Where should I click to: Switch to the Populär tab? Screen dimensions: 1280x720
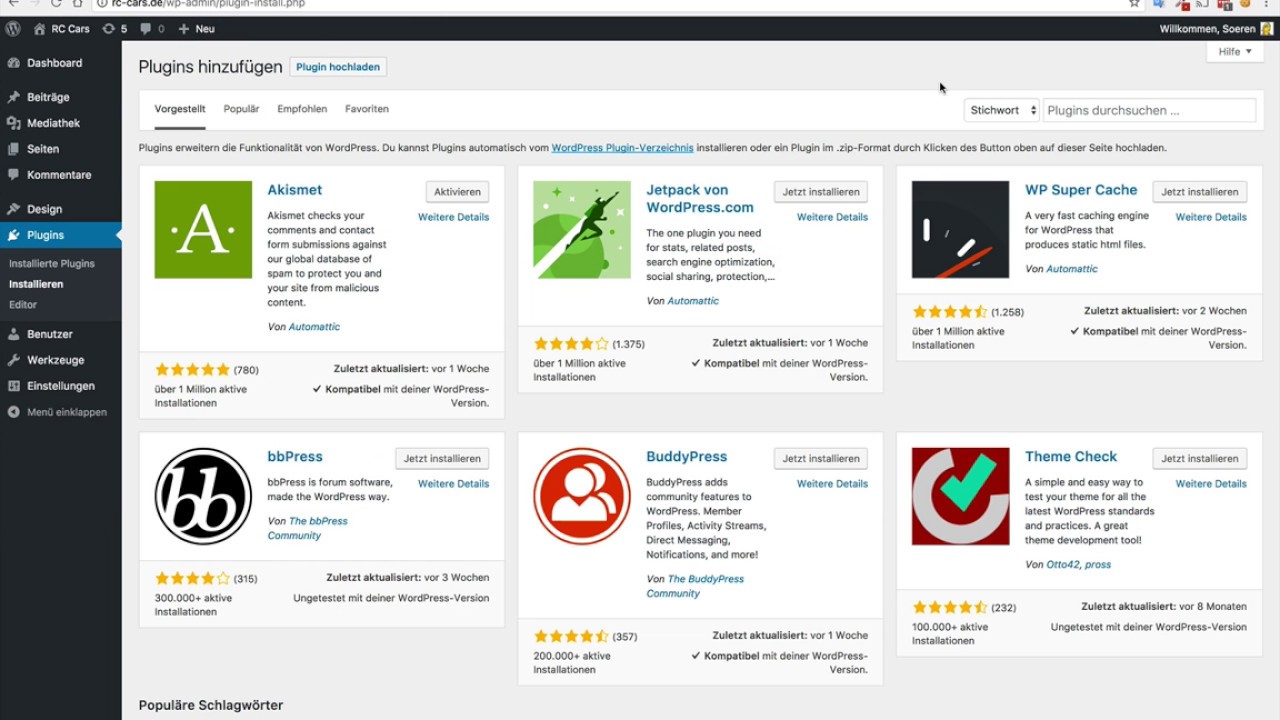(x=241, y=109)
